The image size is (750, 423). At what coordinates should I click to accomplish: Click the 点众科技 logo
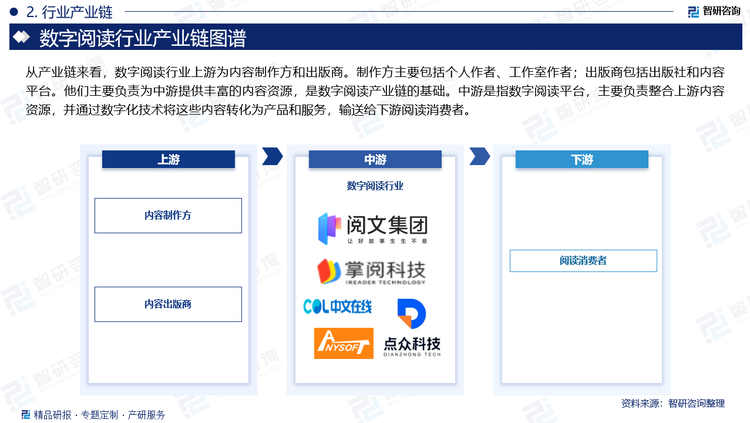(412, 328)
